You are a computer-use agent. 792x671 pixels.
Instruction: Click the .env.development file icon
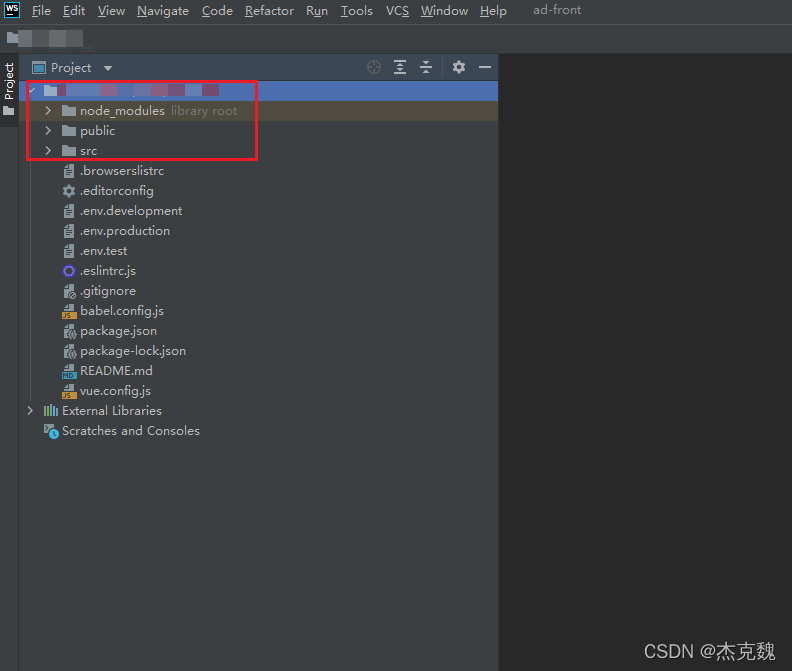[x=69, y=211]
